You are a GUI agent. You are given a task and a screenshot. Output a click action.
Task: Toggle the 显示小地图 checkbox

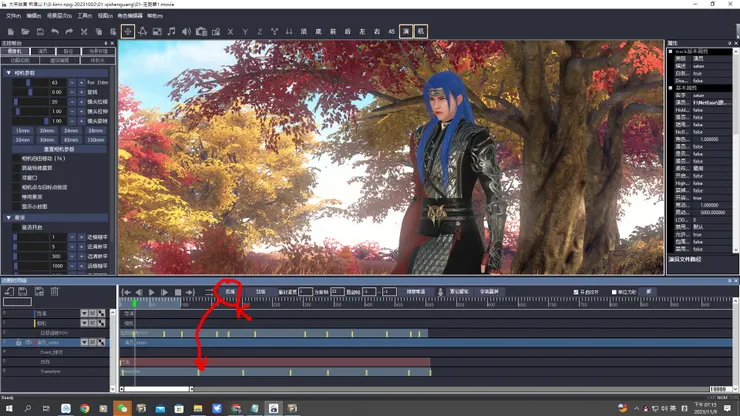(17, 206)
